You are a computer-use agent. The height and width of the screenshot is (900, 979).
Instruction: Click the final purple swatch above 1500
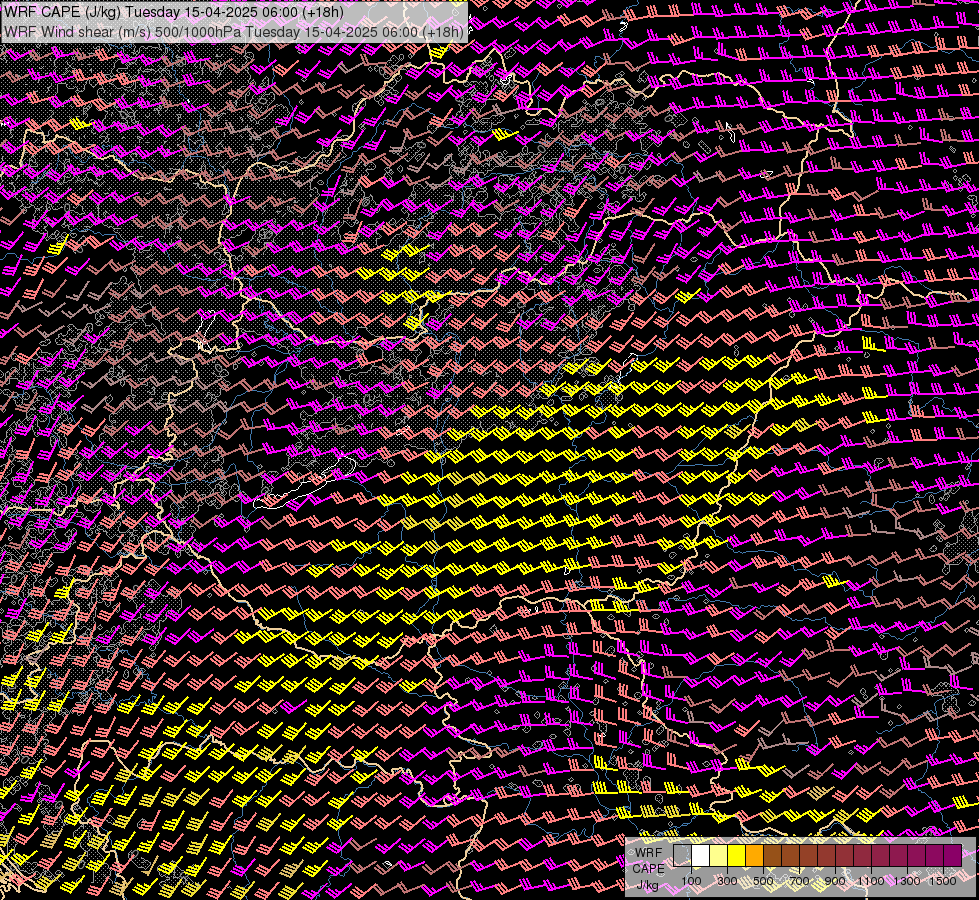(952, 855)
